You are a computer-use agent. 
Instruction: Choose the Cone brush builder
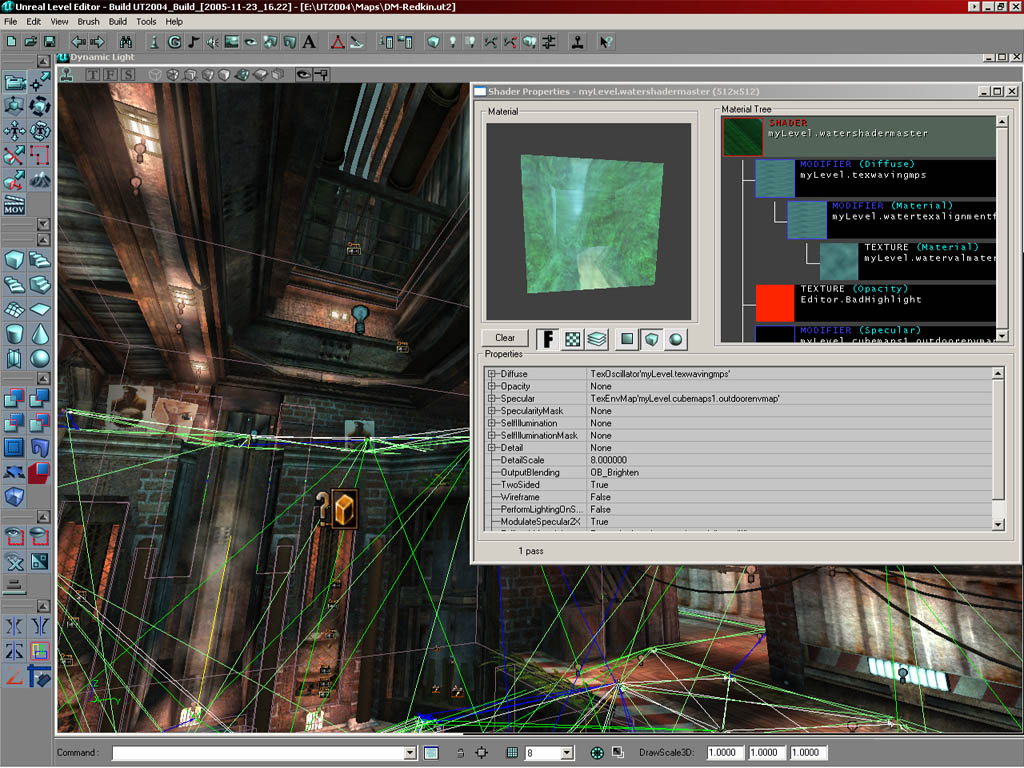40,334
